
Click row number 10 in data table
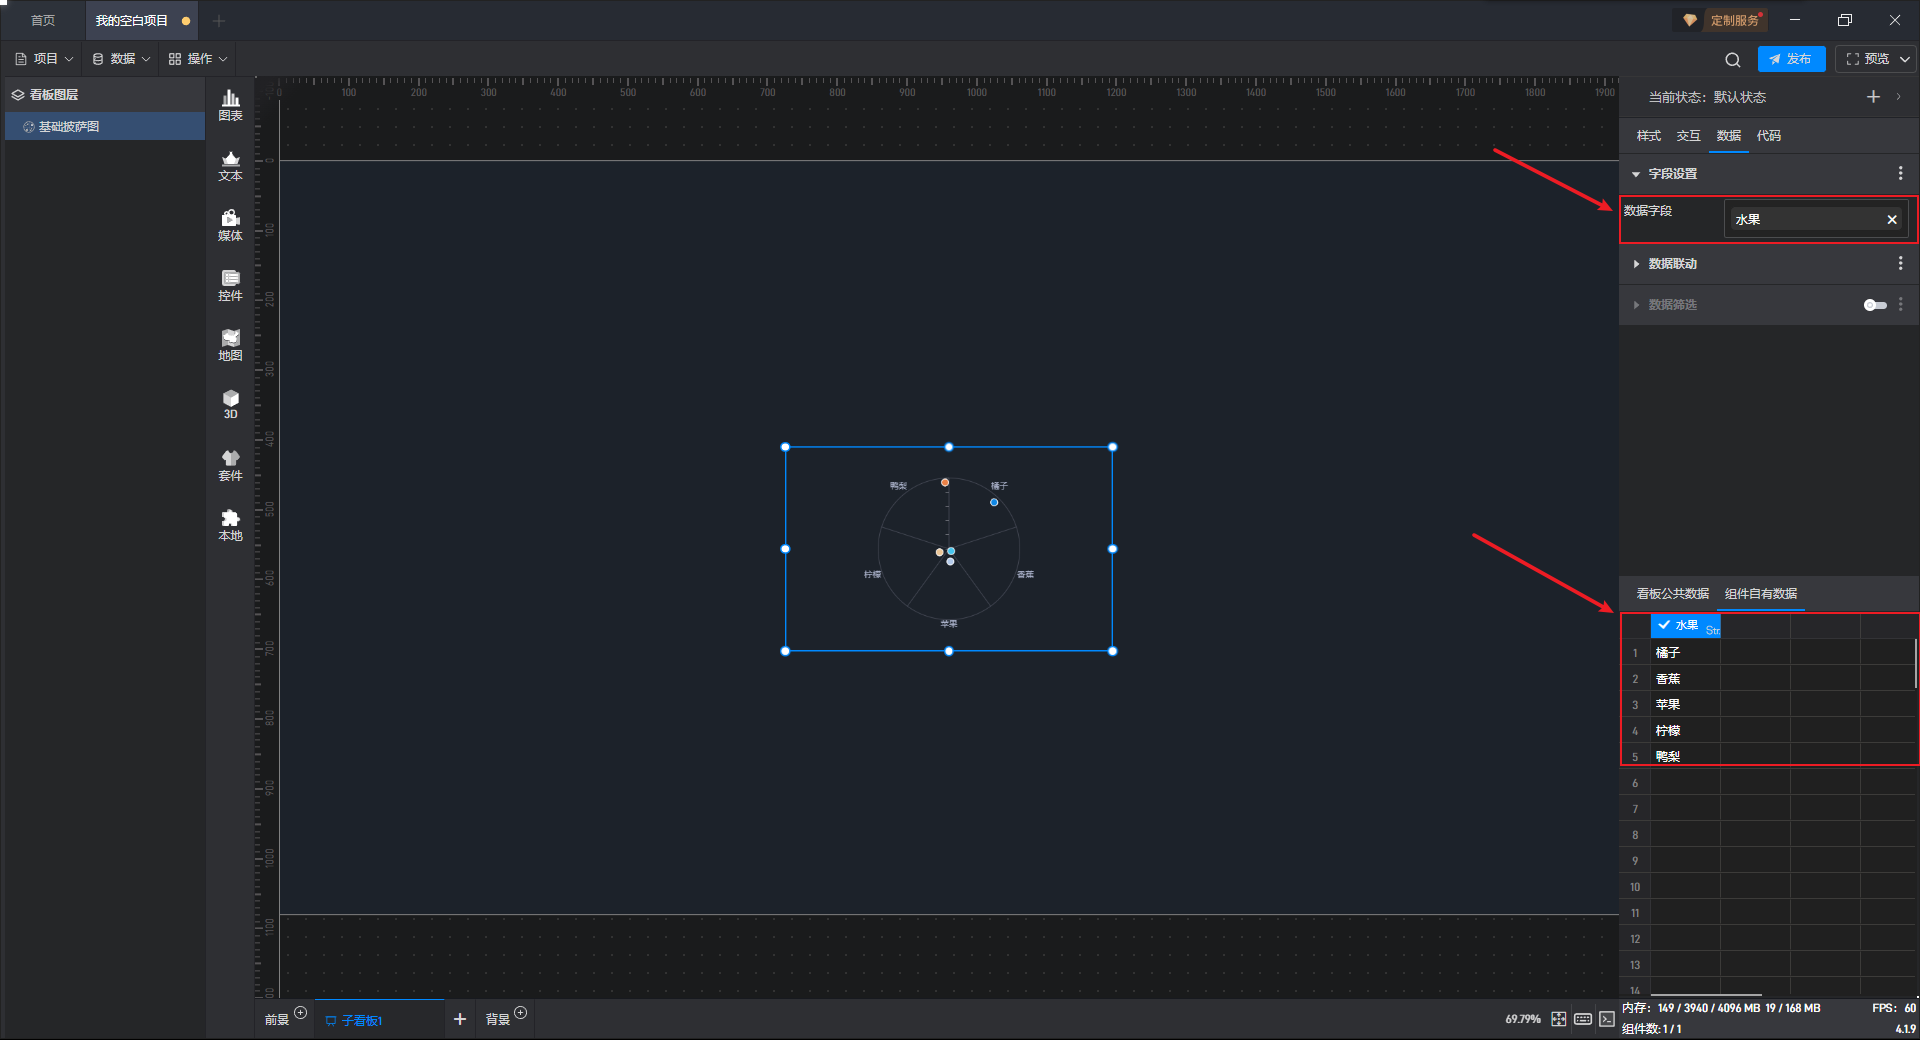point(1635,887)
